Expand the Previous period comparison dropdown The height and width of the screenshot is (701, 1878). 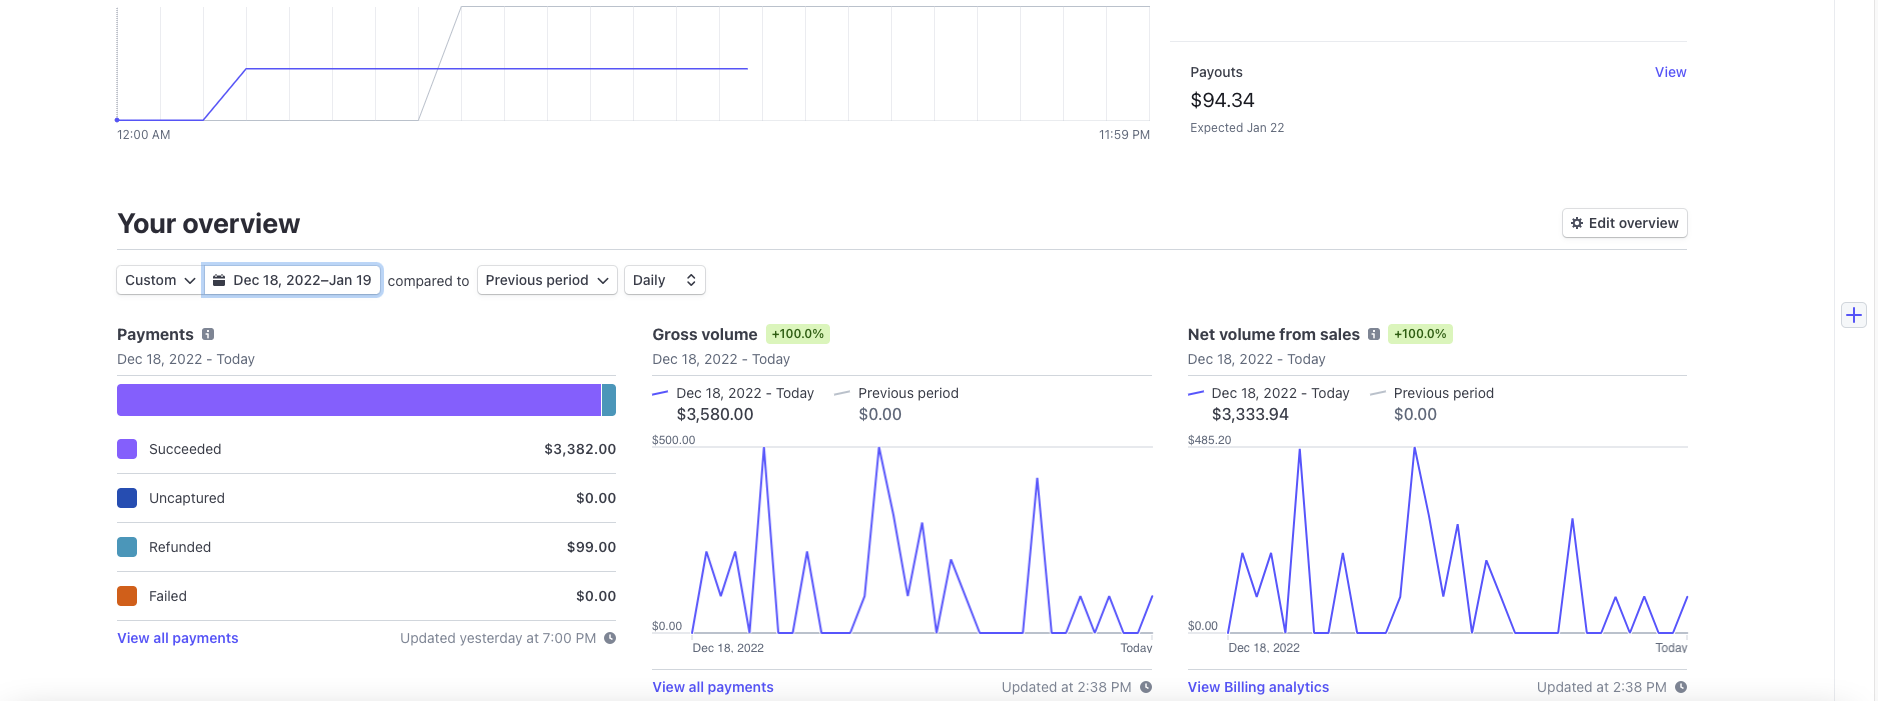point(547,280)
